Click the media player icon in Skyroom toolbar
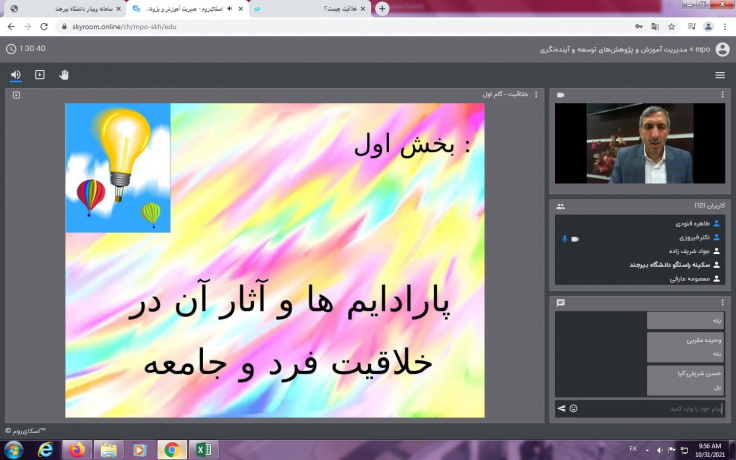 tap(40, 74)
